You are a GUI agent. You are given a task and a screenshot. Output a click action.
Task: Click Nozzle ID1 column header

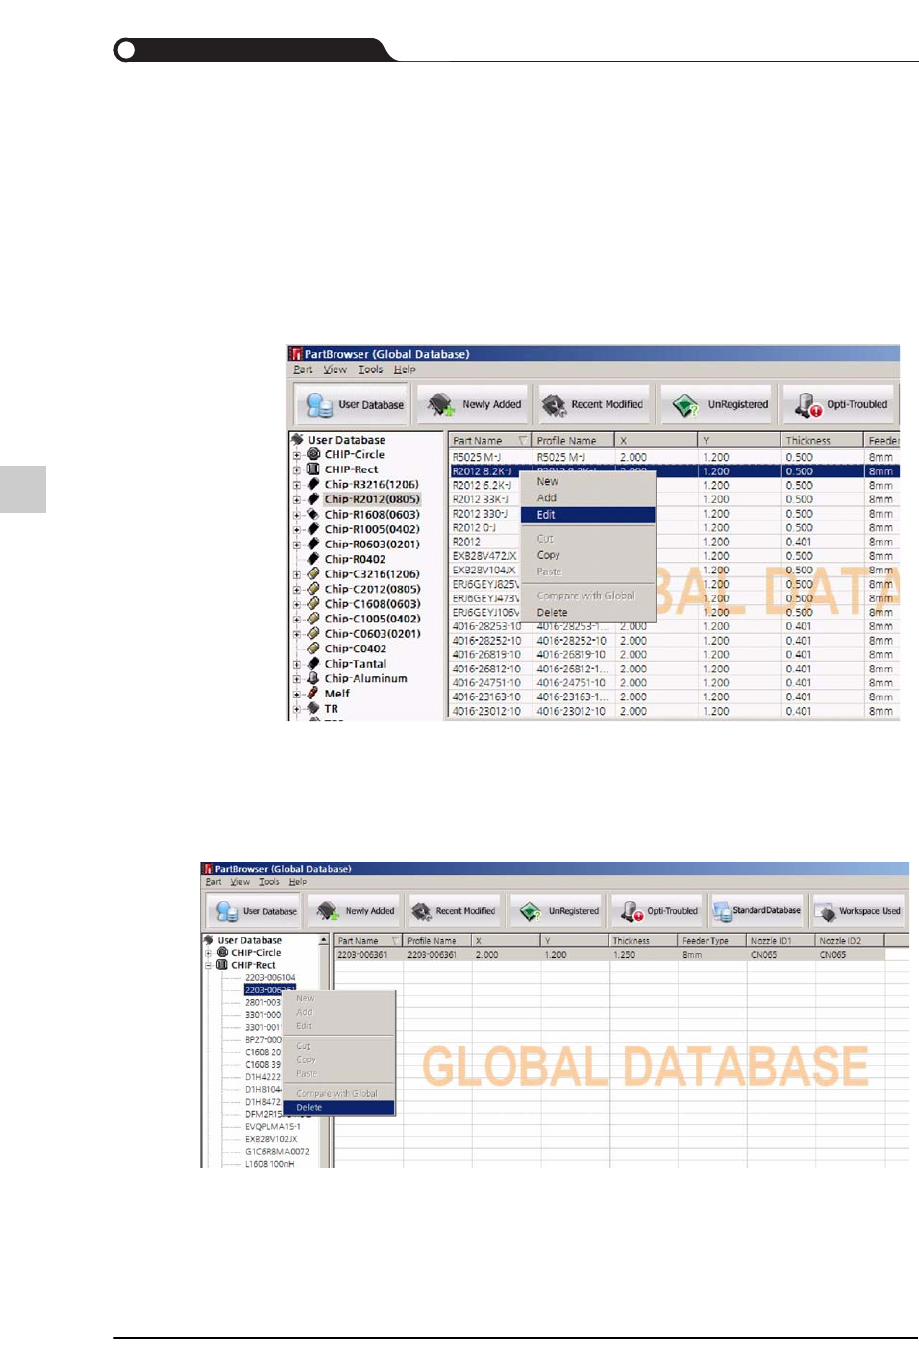click(x=781, y=941)
